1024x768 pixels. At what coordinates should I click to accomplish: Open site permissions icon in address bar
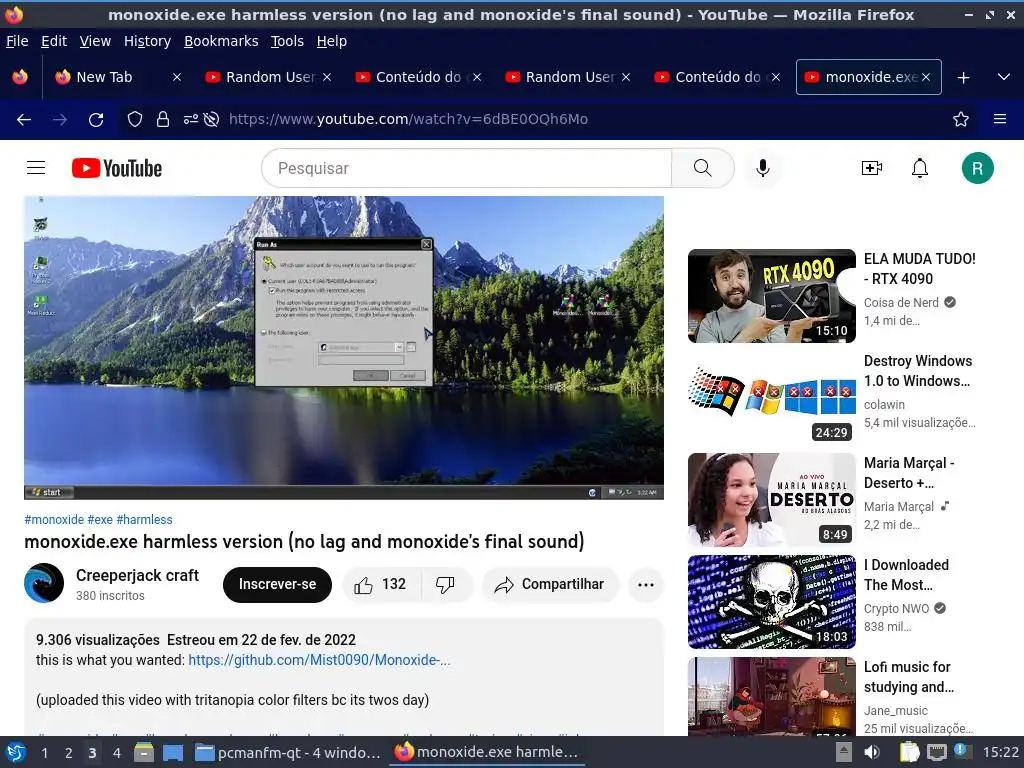190,120
